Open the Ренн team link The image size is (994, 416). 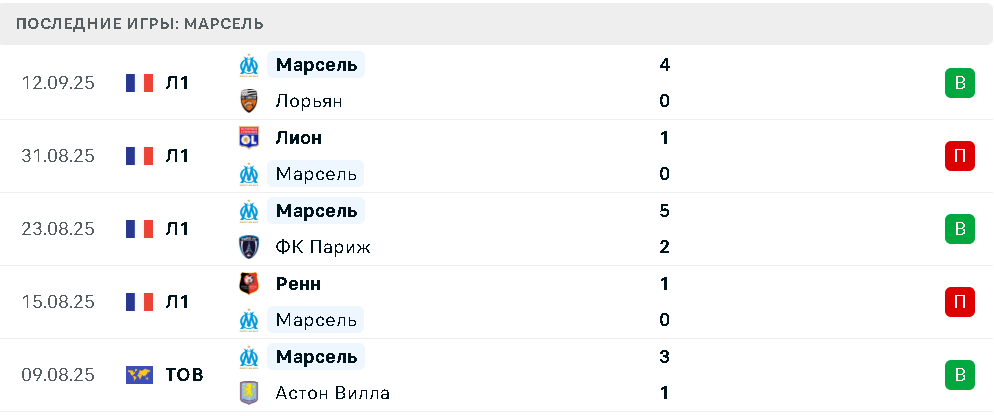pyautogui.click(x=298, y=283)
